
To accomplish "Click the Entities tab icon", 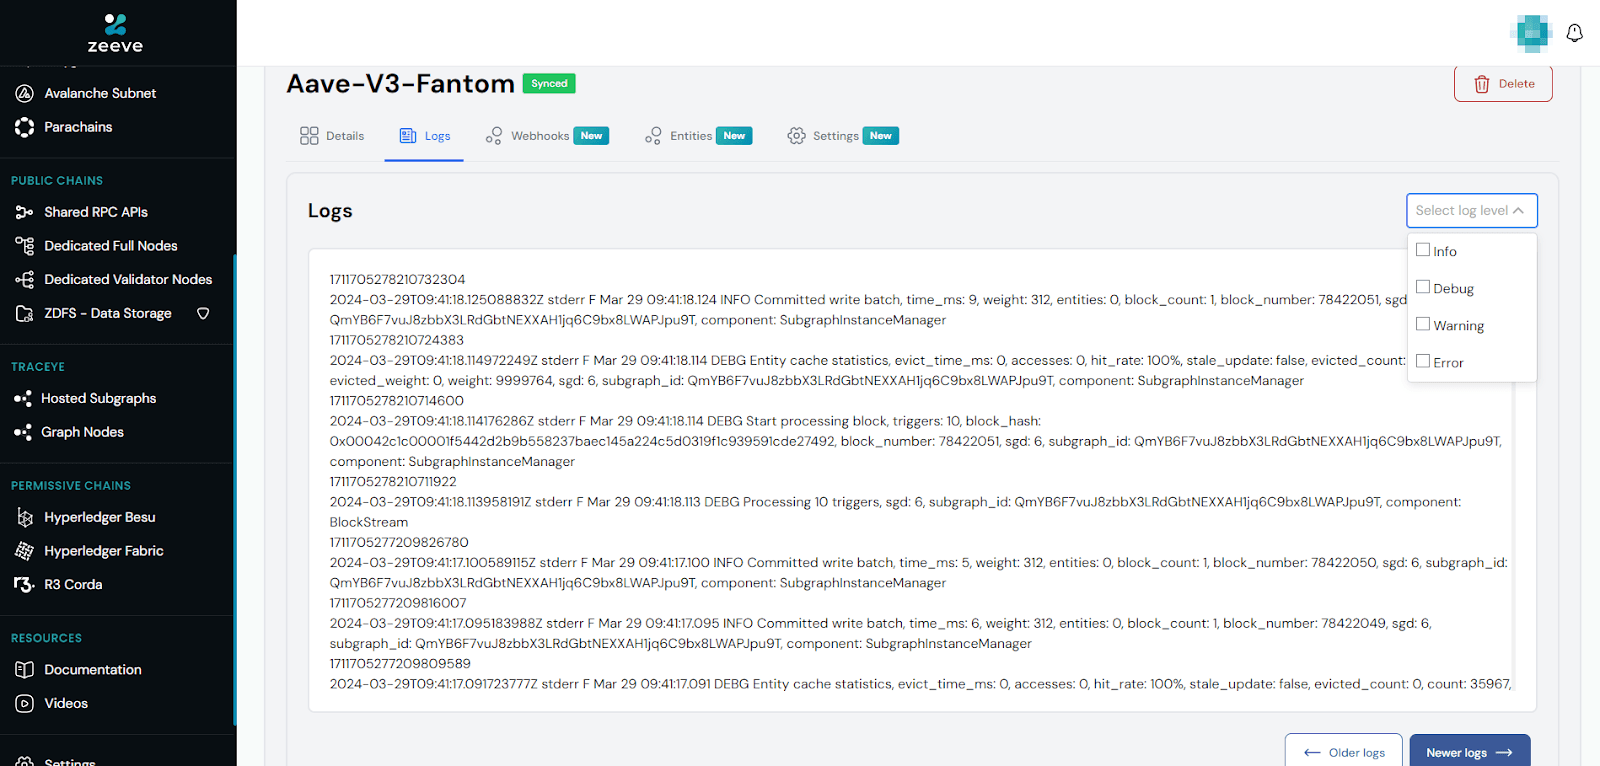I will (653, 136).
